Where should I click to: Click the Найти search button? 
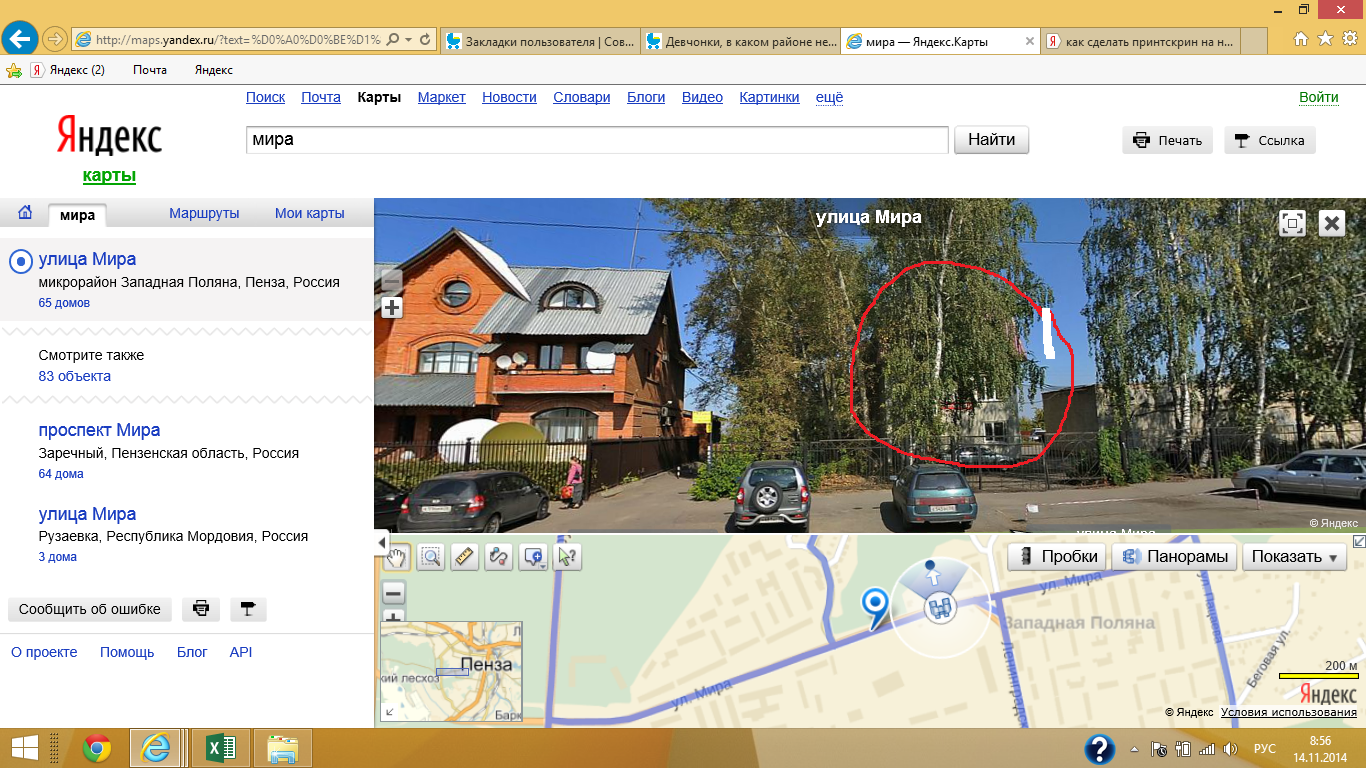coord(992,140)
